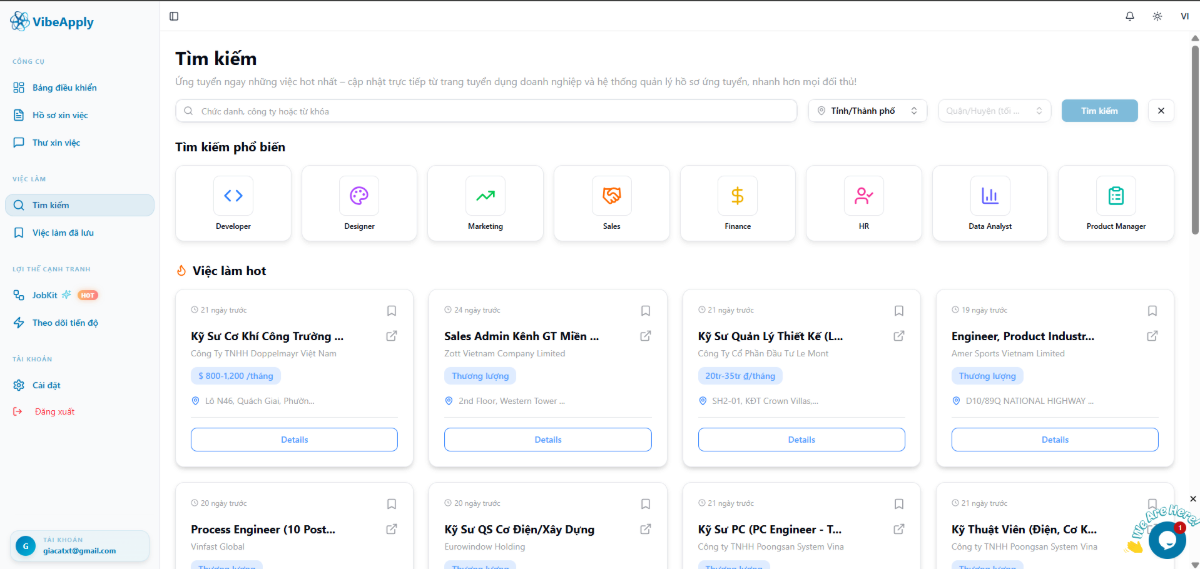Click Details for Amer Sports Vietnam job

tap(1055, 440)
